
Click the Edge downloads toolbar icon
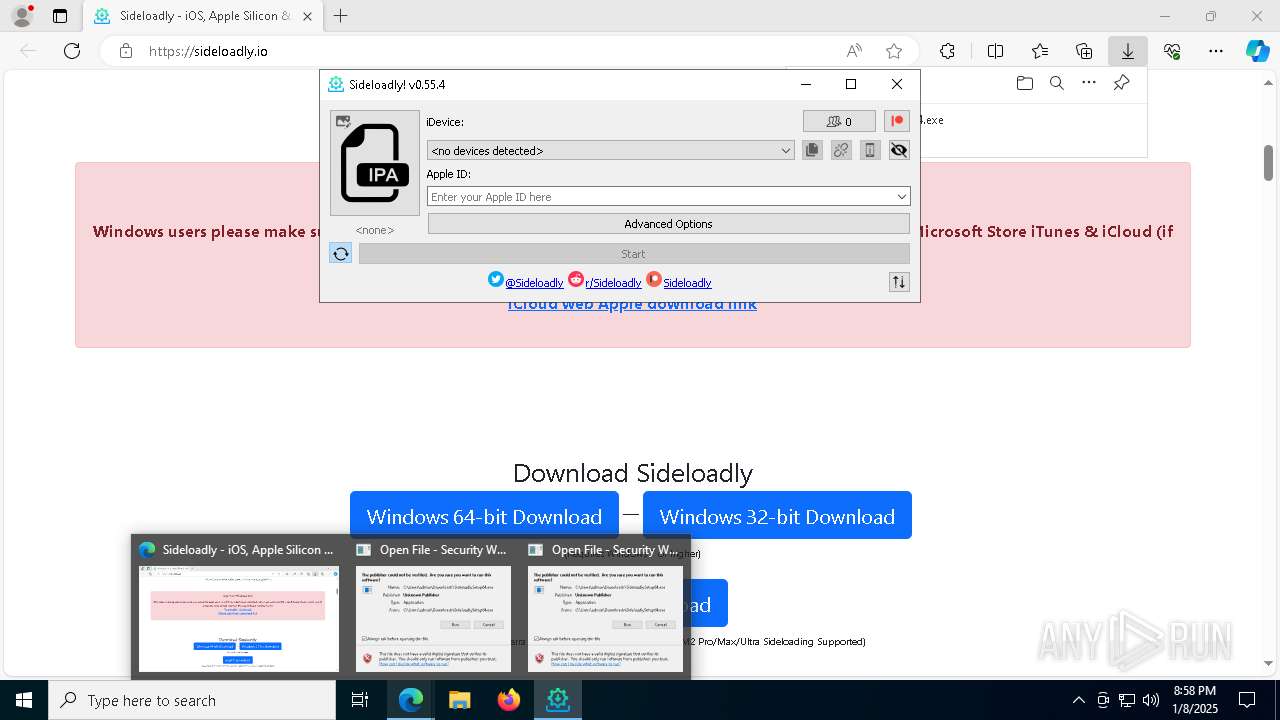tap(1127, 51)
